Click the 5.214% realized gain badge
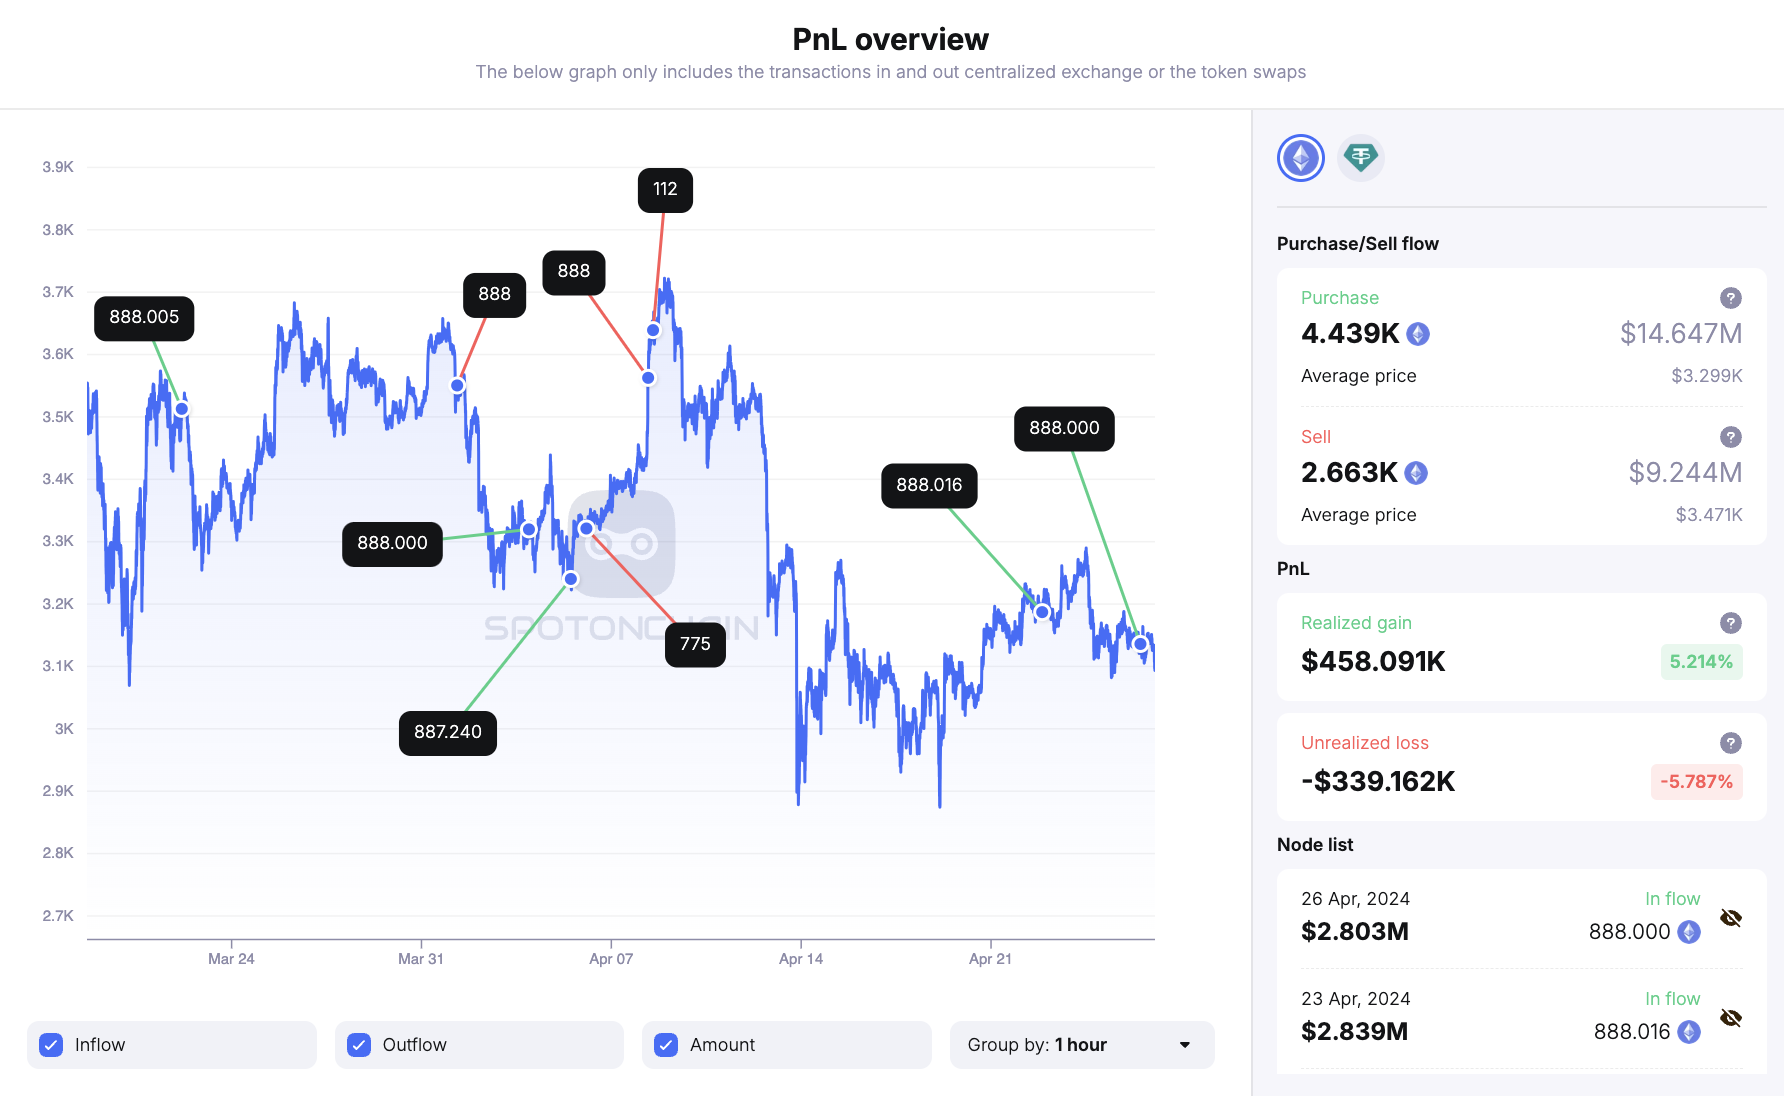This screenshot has width=1784, height=1096. (1700, 662)
